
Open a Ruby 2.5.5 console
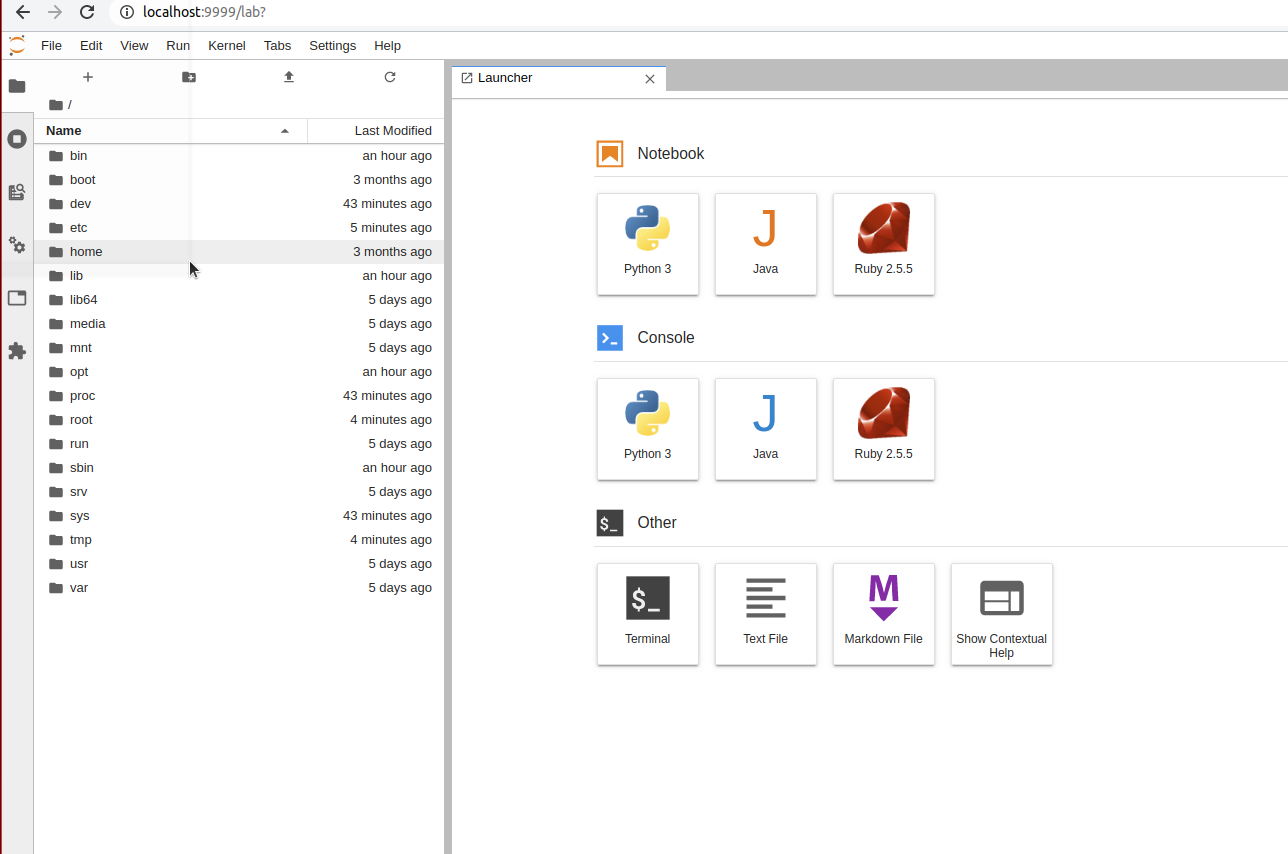pos(883,428)
